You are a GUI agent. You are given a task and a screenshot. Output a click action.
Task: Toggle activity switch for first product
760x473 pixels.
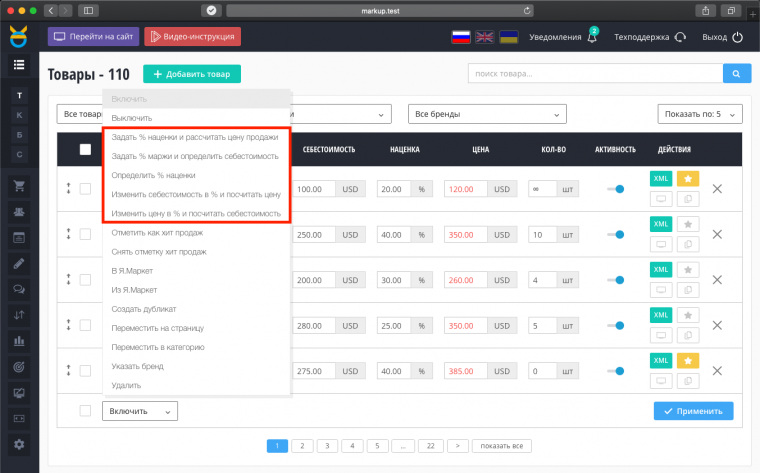point(615,189)
